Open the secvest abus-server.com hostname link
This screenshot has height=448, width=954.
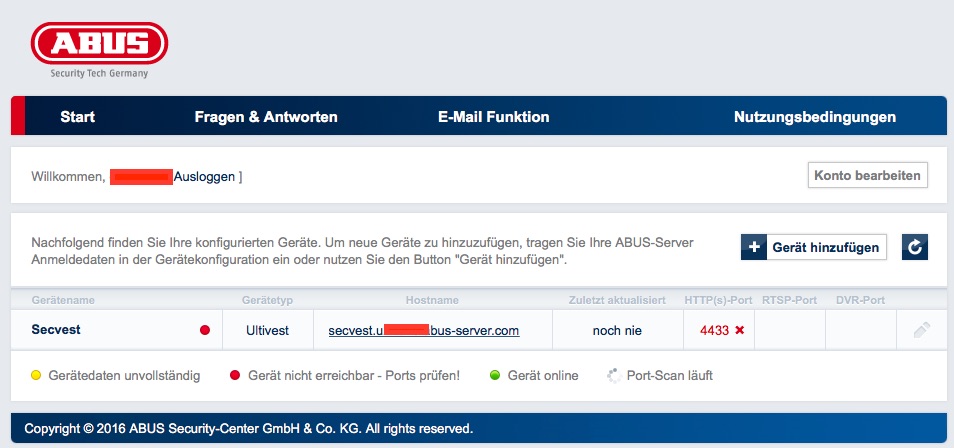[x=423, y=330]
